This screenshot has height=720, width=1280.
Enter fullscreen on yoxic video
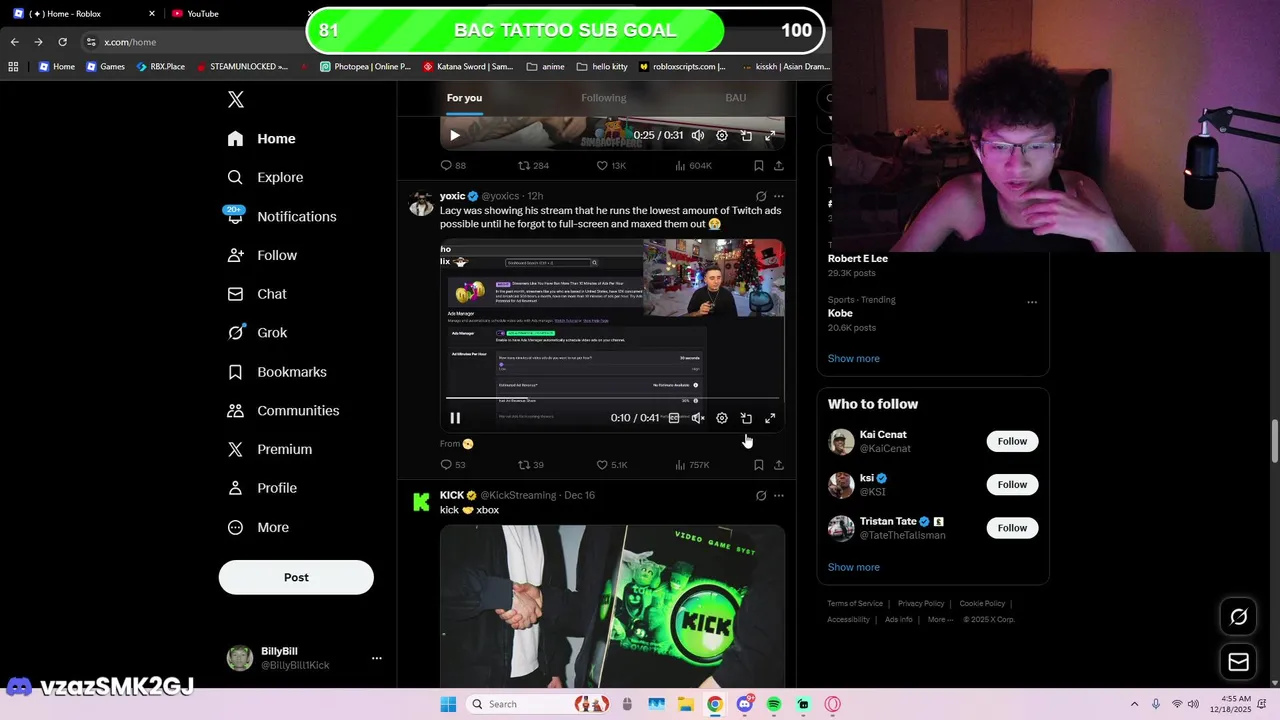[x=770, y=418]
